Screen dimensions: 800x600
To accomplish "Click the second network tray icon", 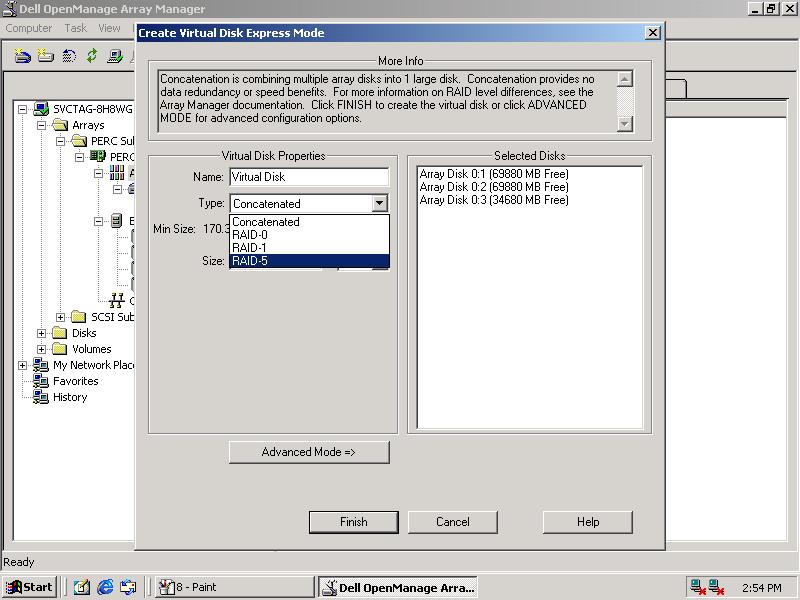I will (x=716, y=587).
